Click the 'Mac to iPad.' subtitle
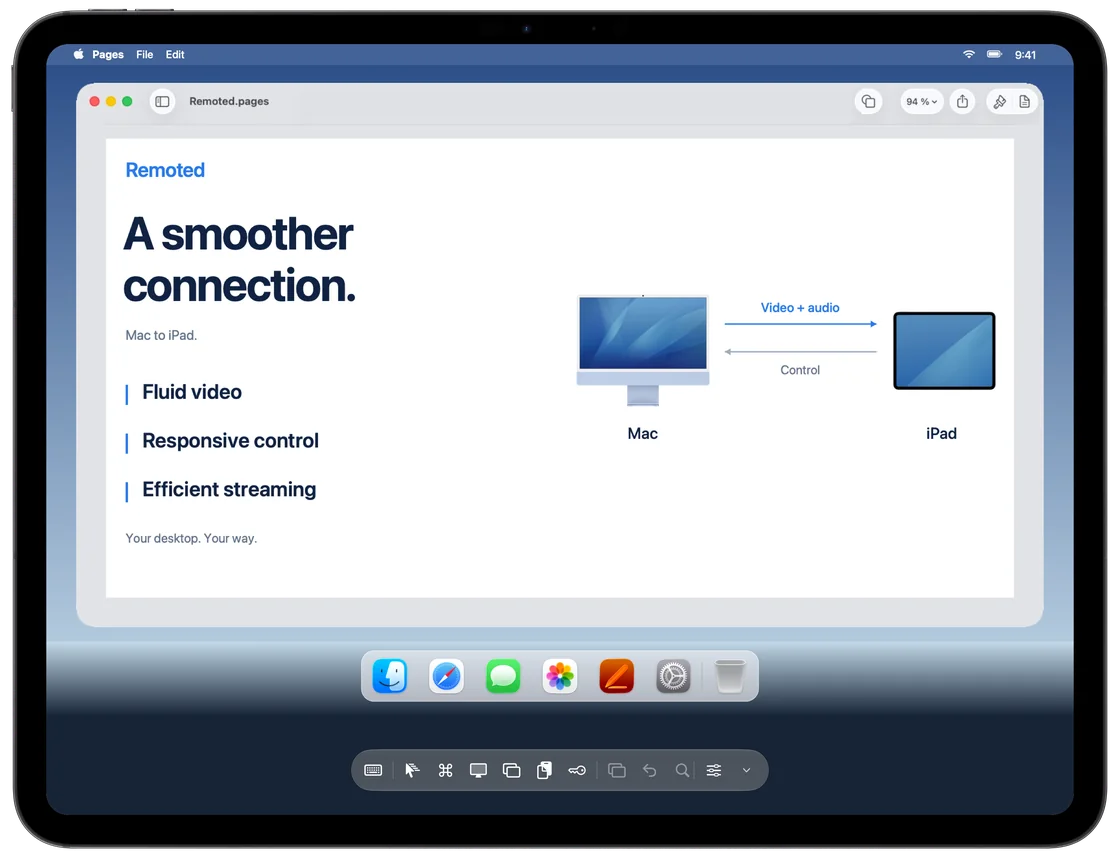 point(161,335)
